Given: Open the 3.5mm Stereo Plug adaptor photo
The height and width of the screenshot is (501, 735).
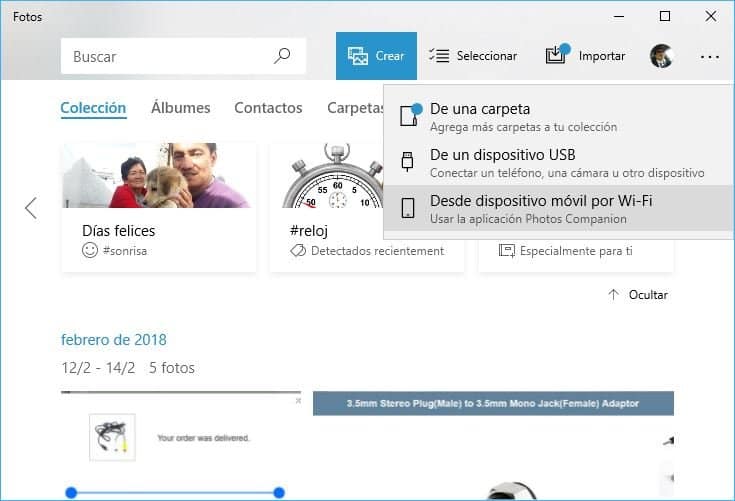Looking at the screenshot, I should 493,446.
